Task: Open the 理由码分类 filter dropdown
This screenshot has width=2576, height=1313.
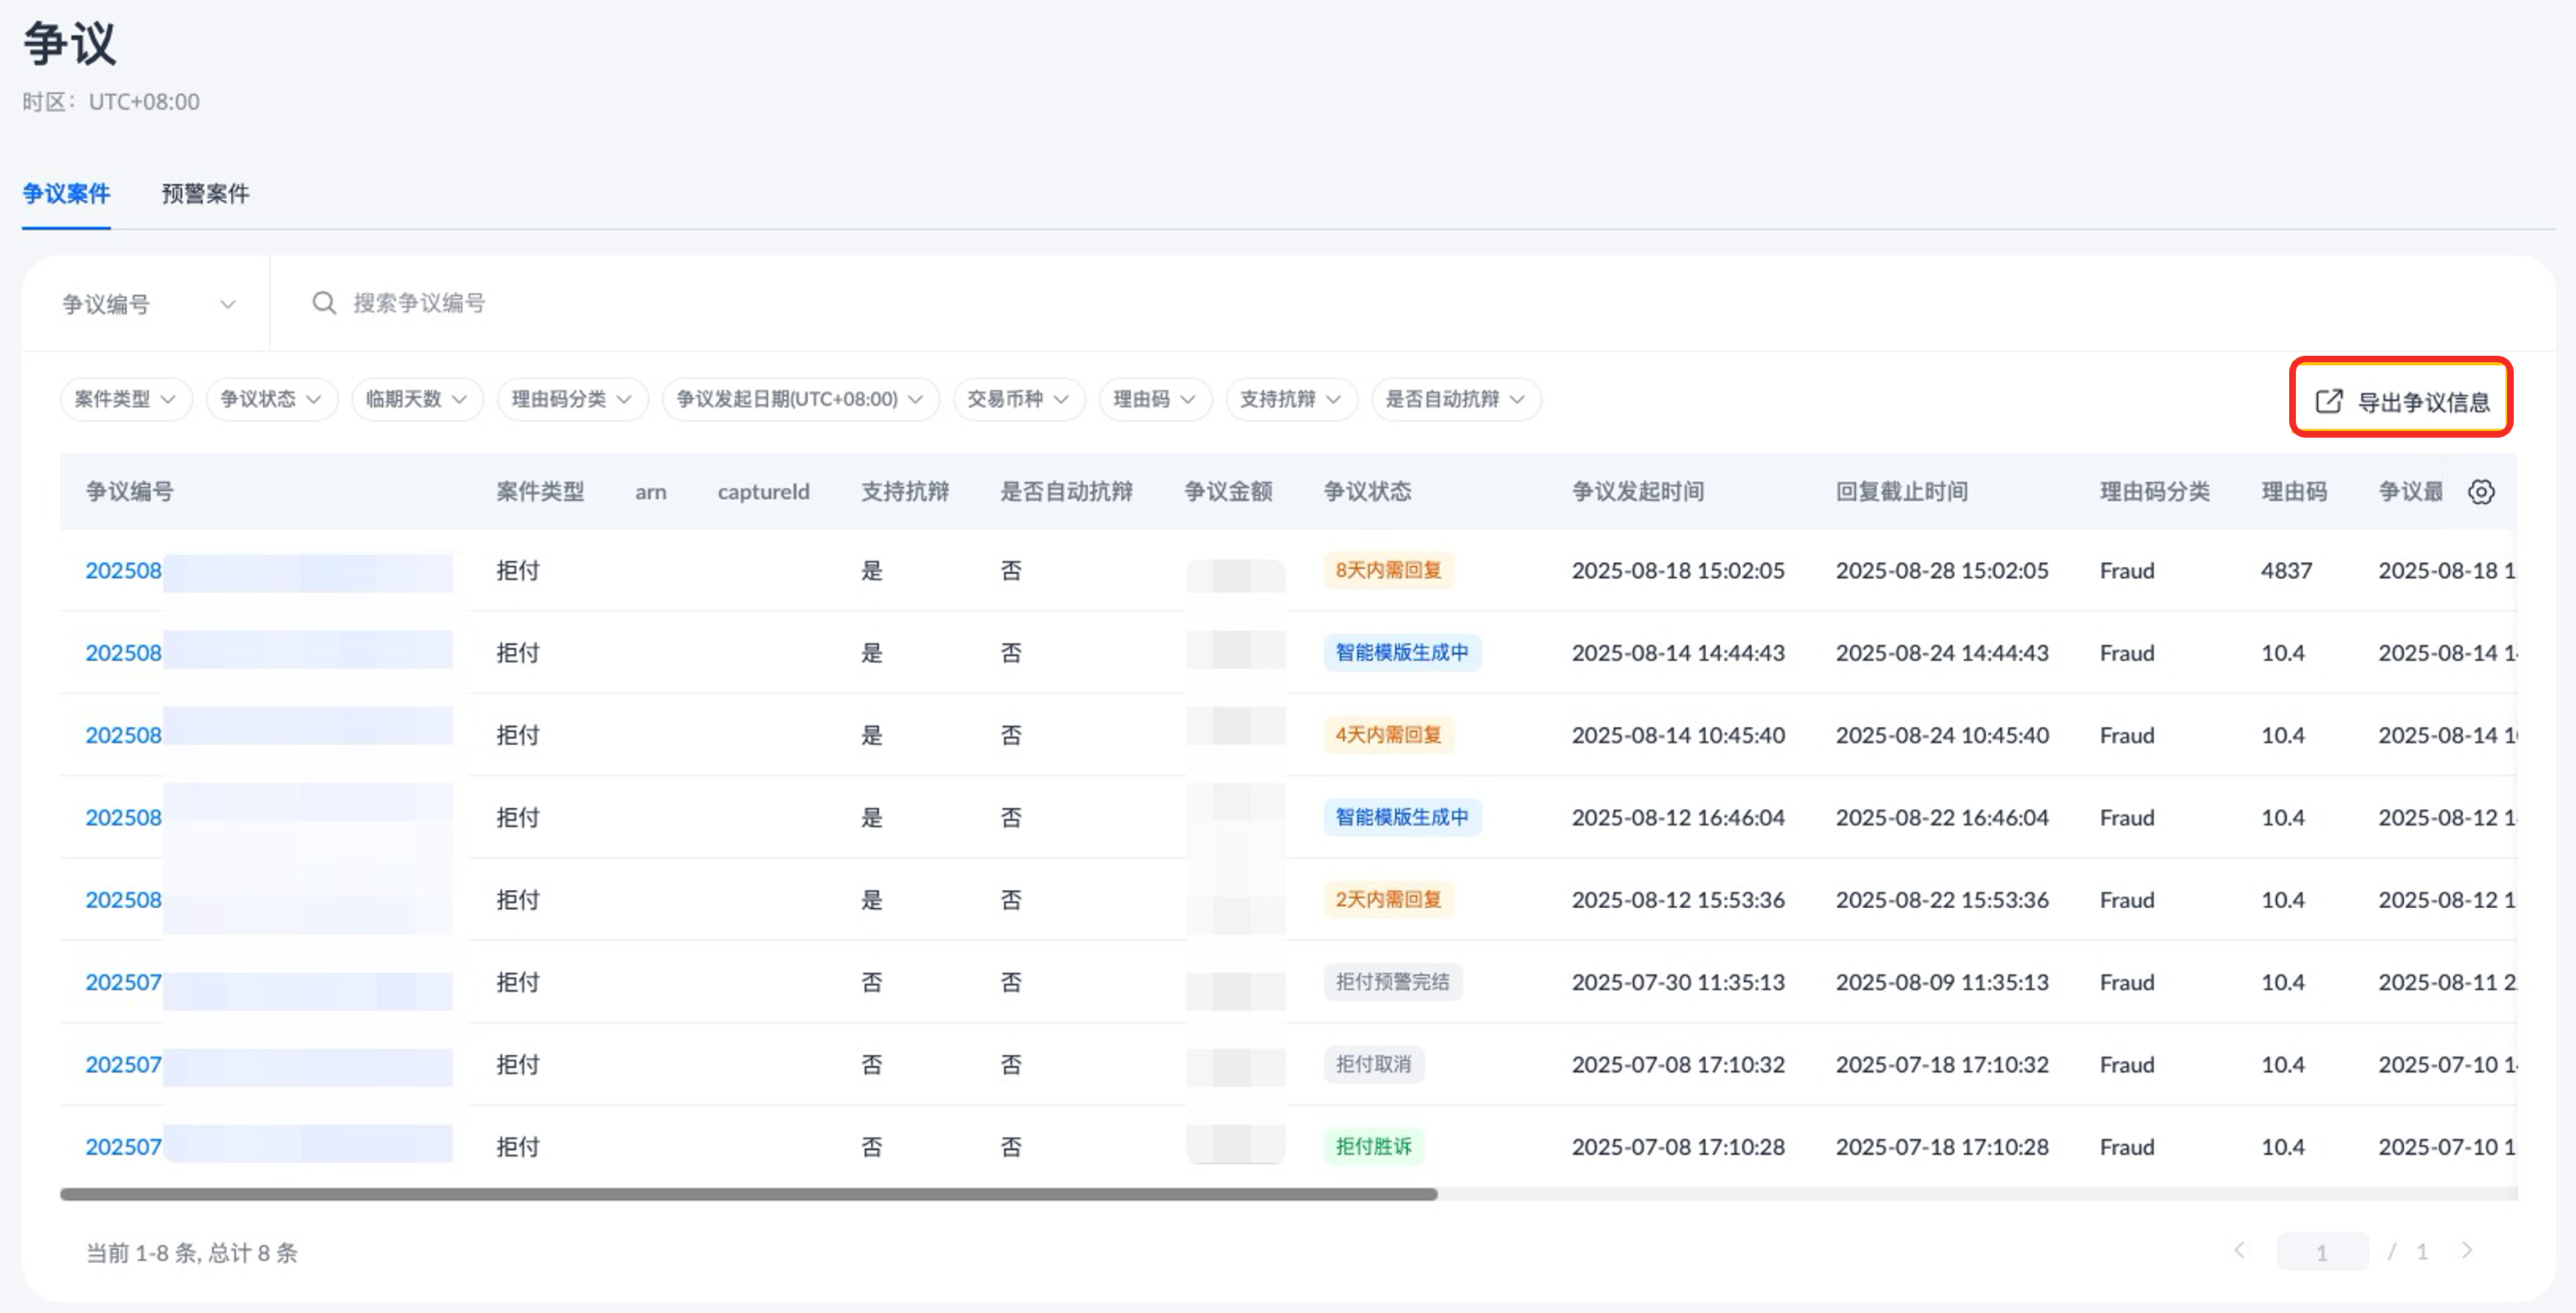Action: 571,399
